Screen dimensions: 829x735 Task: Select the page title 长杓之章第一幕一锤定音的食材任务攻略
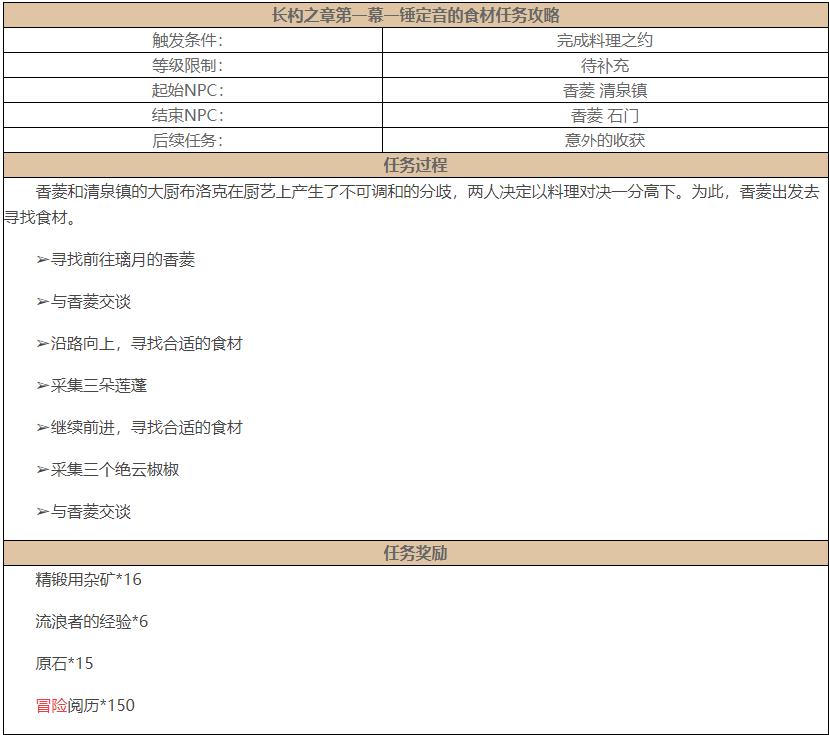click(414, 15)
